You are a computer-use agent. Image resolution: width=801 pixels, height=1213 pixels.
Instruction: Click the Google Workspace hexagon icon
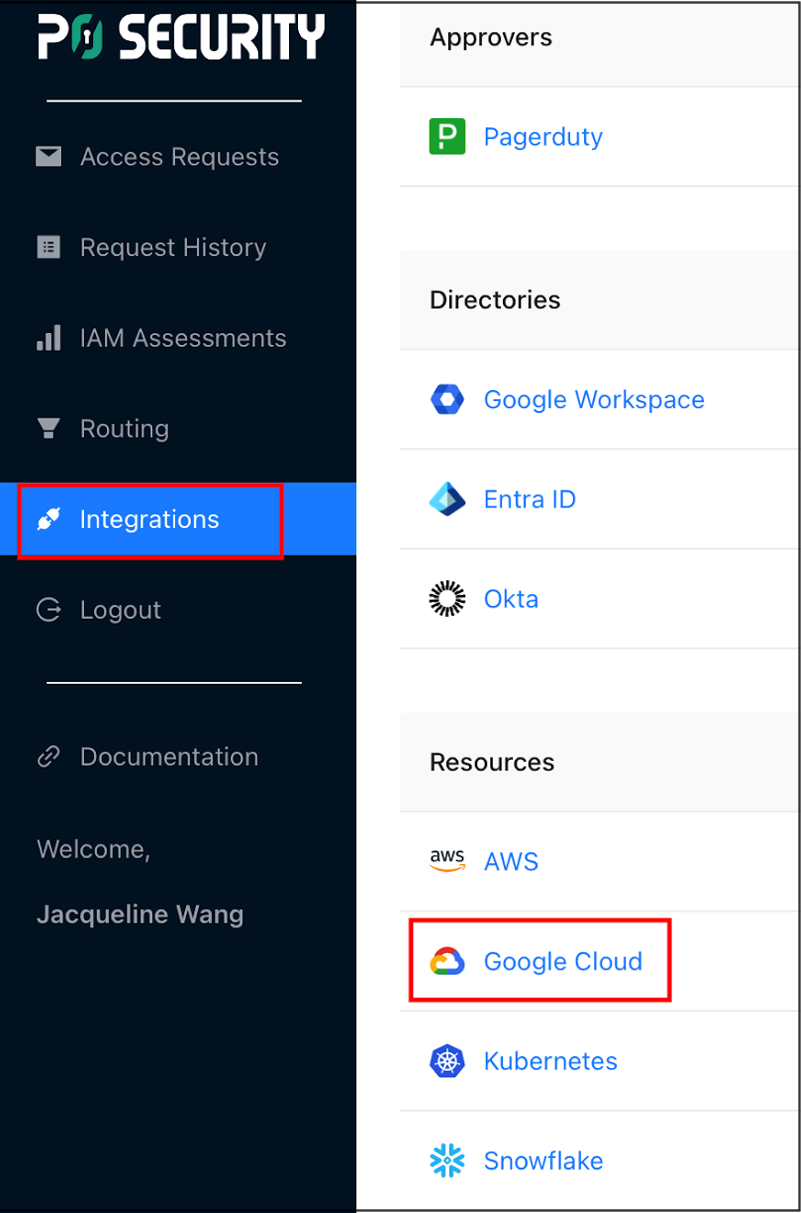point(447,400)
